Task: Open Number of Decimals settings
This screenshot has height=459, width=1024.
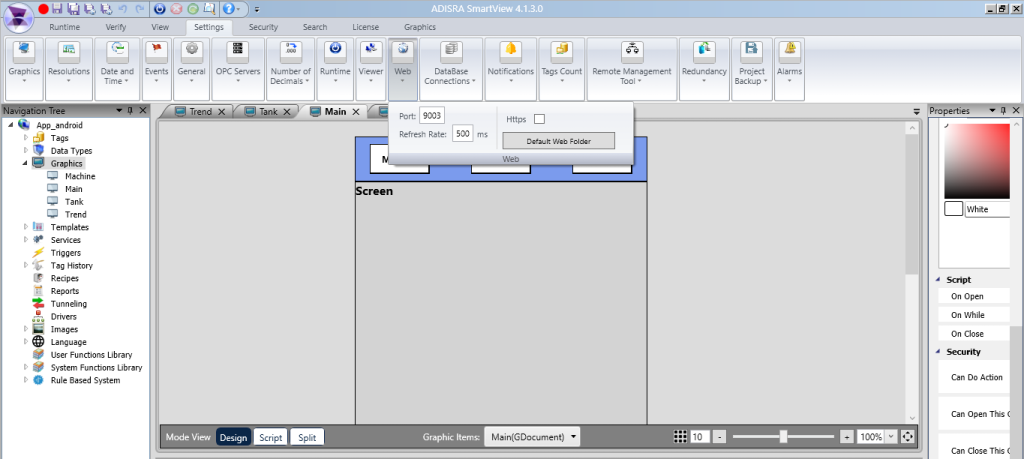Action: click(291, 69)
